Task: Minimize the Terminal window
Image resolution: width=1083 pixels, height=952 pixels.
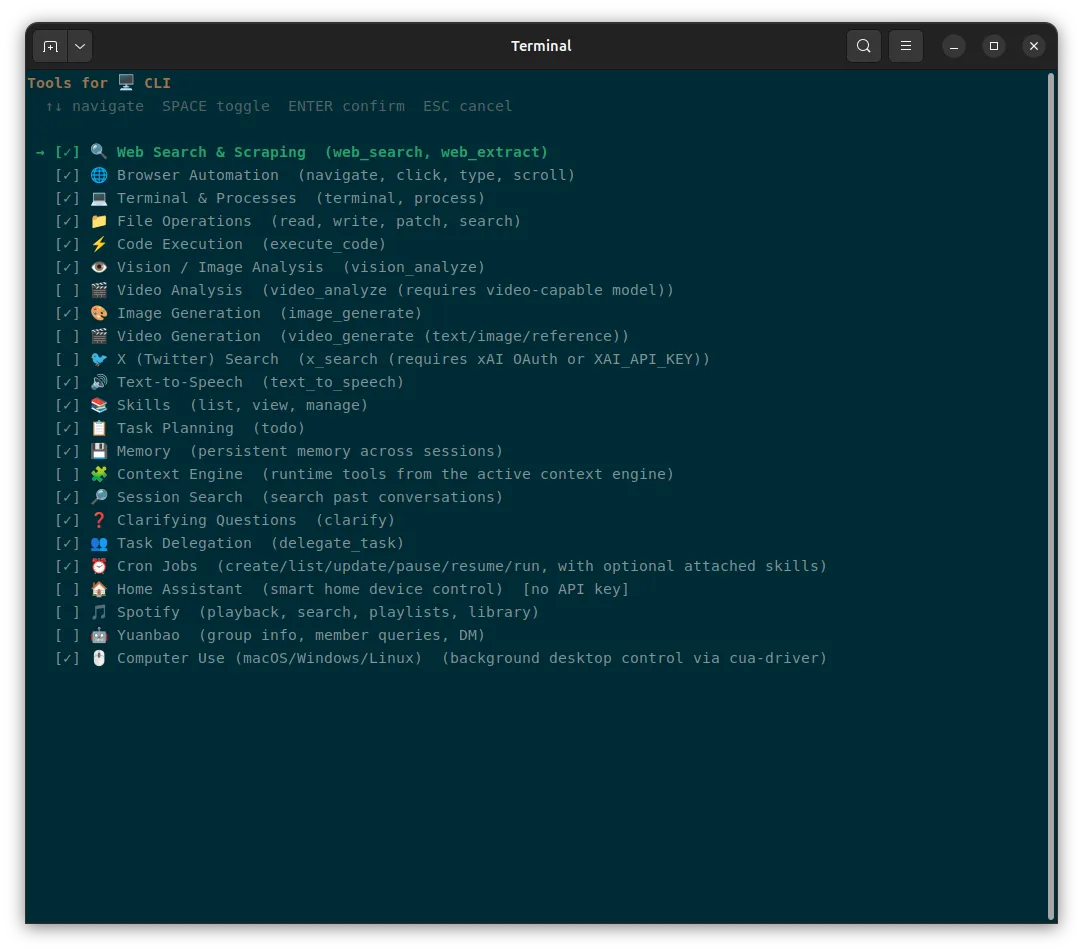Action: (954, 46)
